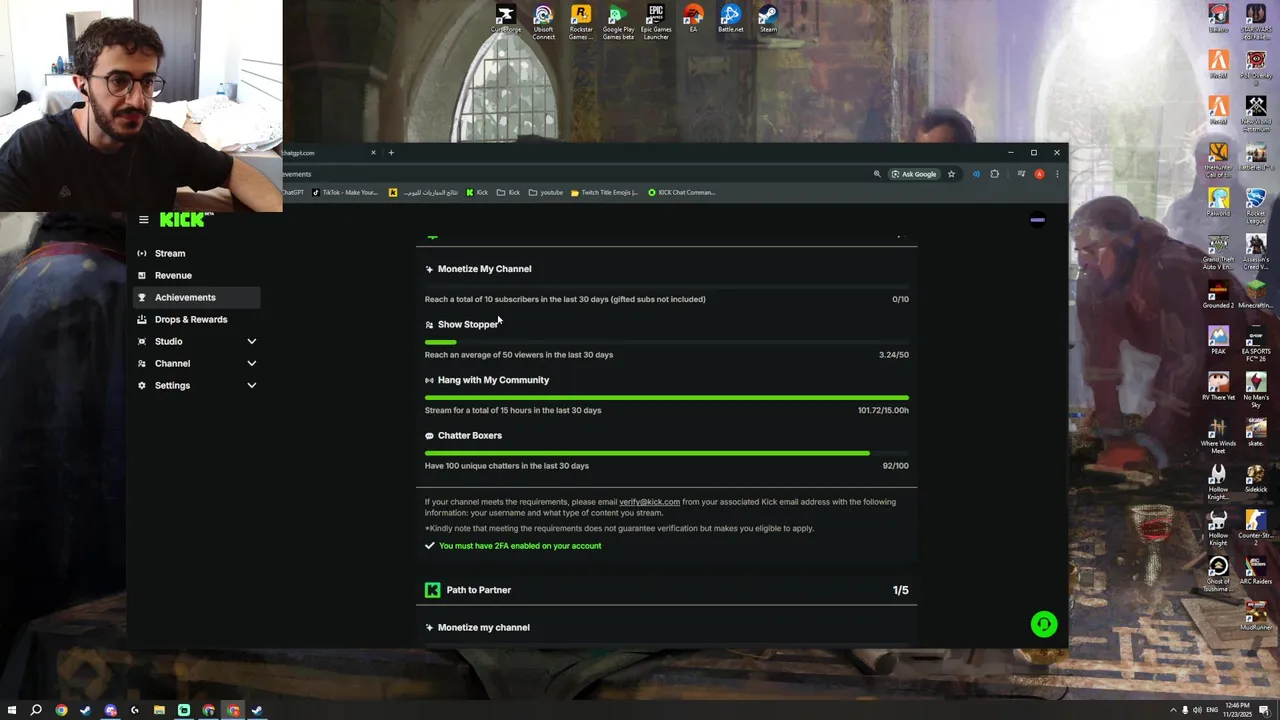Viewport: 1280px width, 720px height.
Task: Open taskbar search
Action: pyautogui.click(x=36, y=710)
